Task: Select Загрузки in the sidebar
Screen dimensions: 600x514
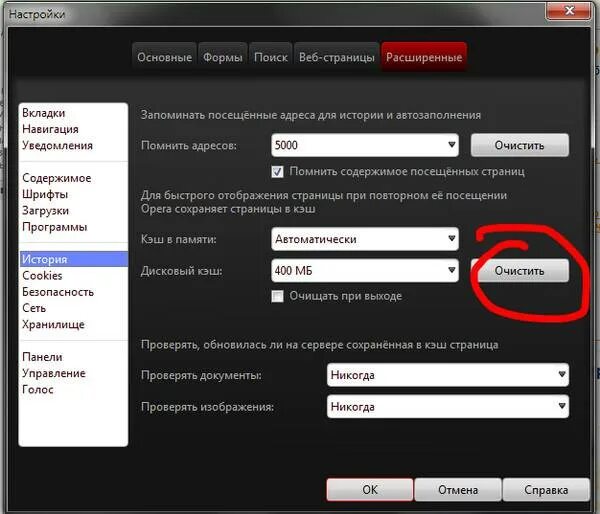Action: [73, 210]
